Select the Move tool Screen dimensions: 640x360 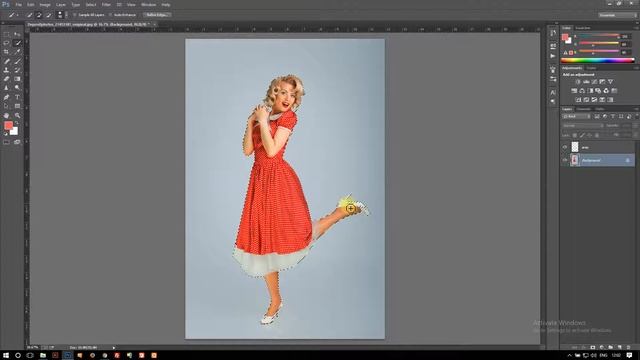(x=17, y=34)
